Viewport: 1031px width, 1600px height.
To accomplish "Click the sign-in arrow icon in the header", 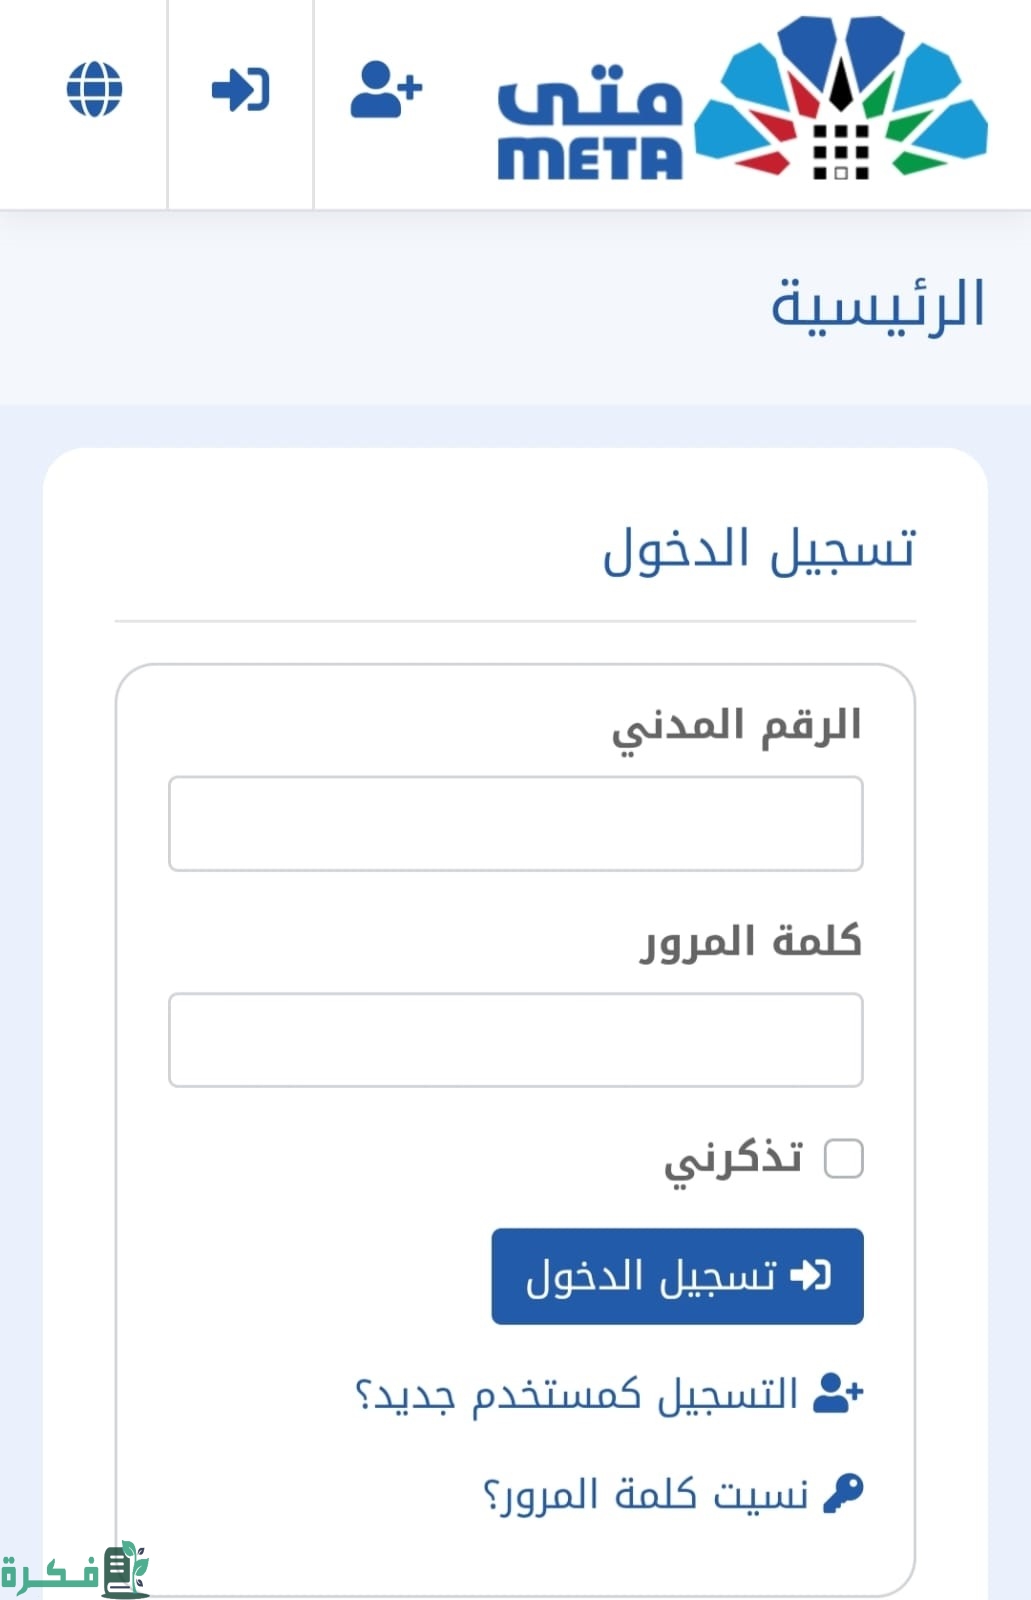I will coord(240,90).
